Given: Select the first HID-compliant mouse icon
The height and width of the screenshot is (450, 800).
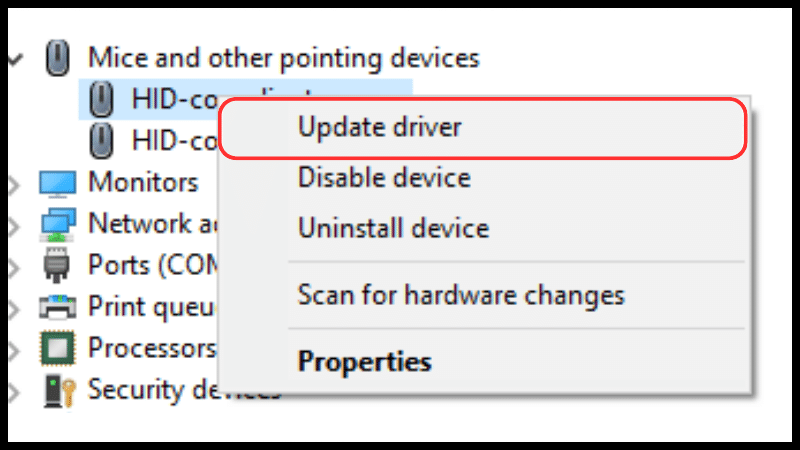Looking at the screenshot, I should pos(101,99).
